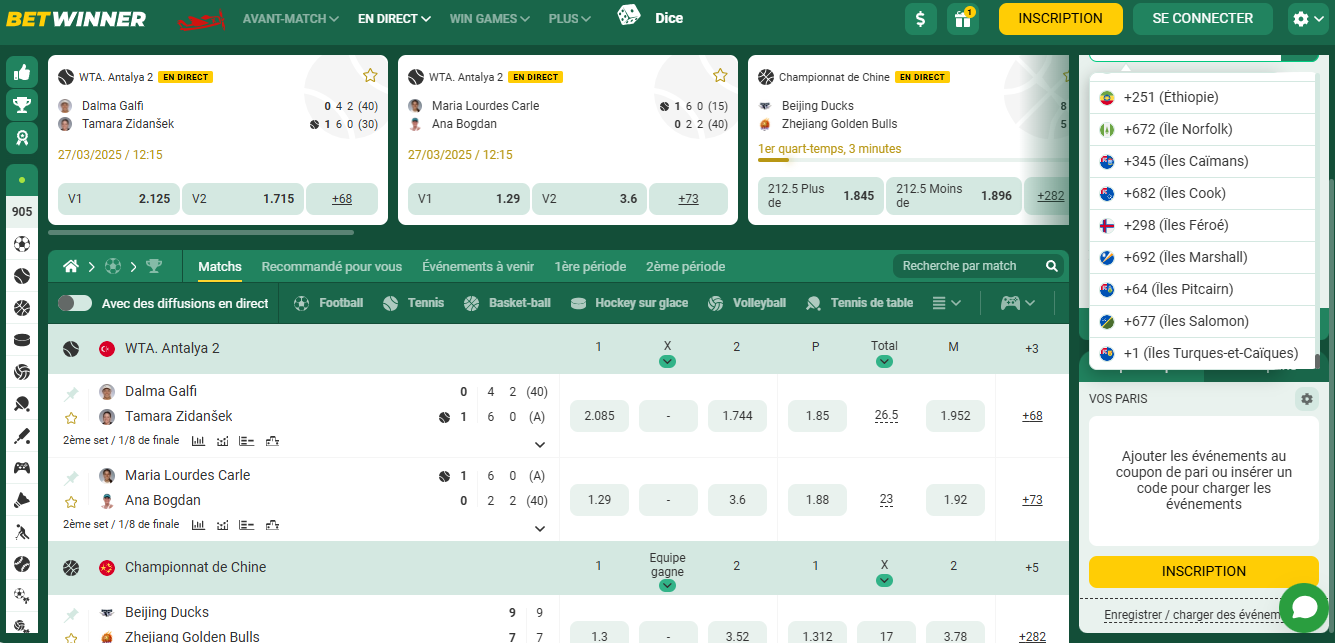This screenshot has width=1335, height=643.
Task: Click SE CONNECTER button
Action: [1203, 18]
